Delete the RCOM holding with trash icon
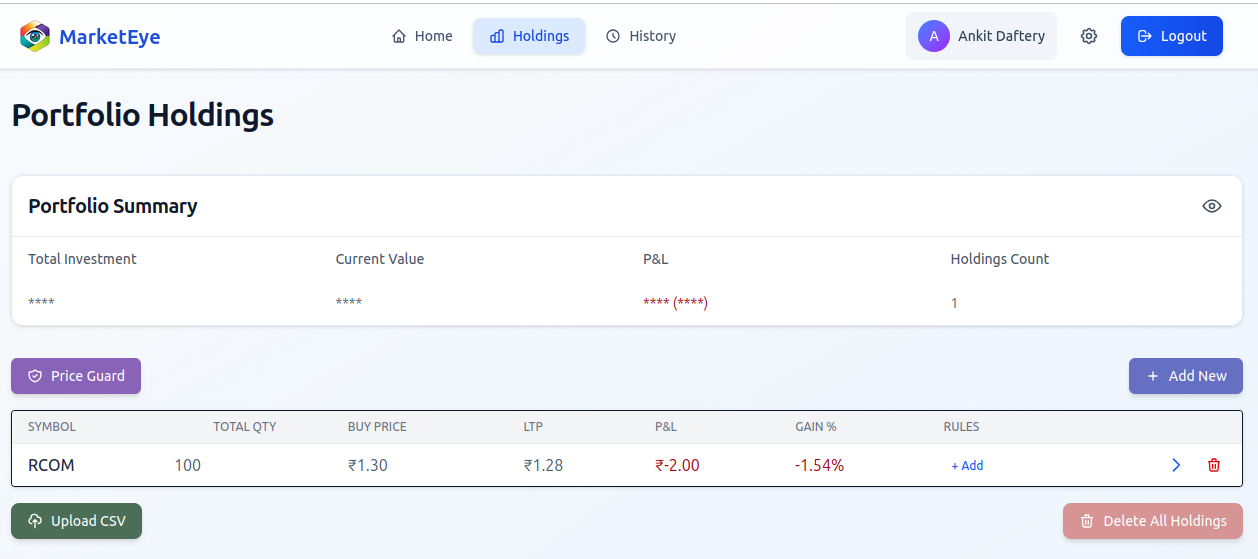 tap(1214, 465)
